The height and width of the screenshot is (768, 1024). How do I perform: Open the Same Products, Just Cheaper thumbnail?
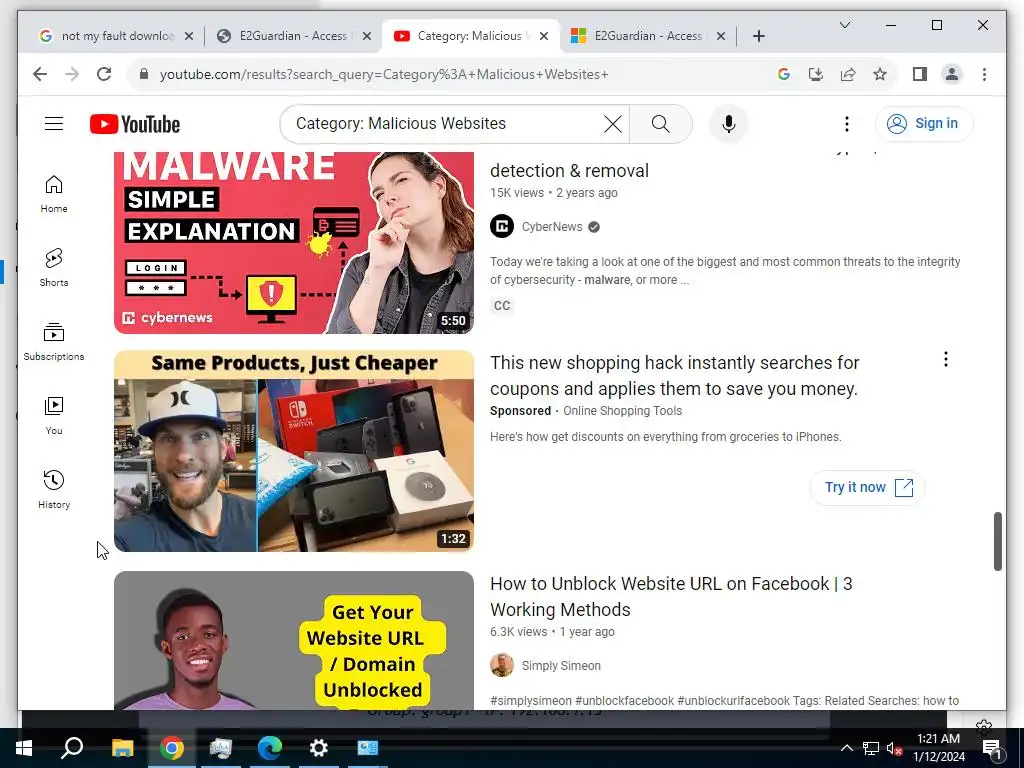point(294,451)
